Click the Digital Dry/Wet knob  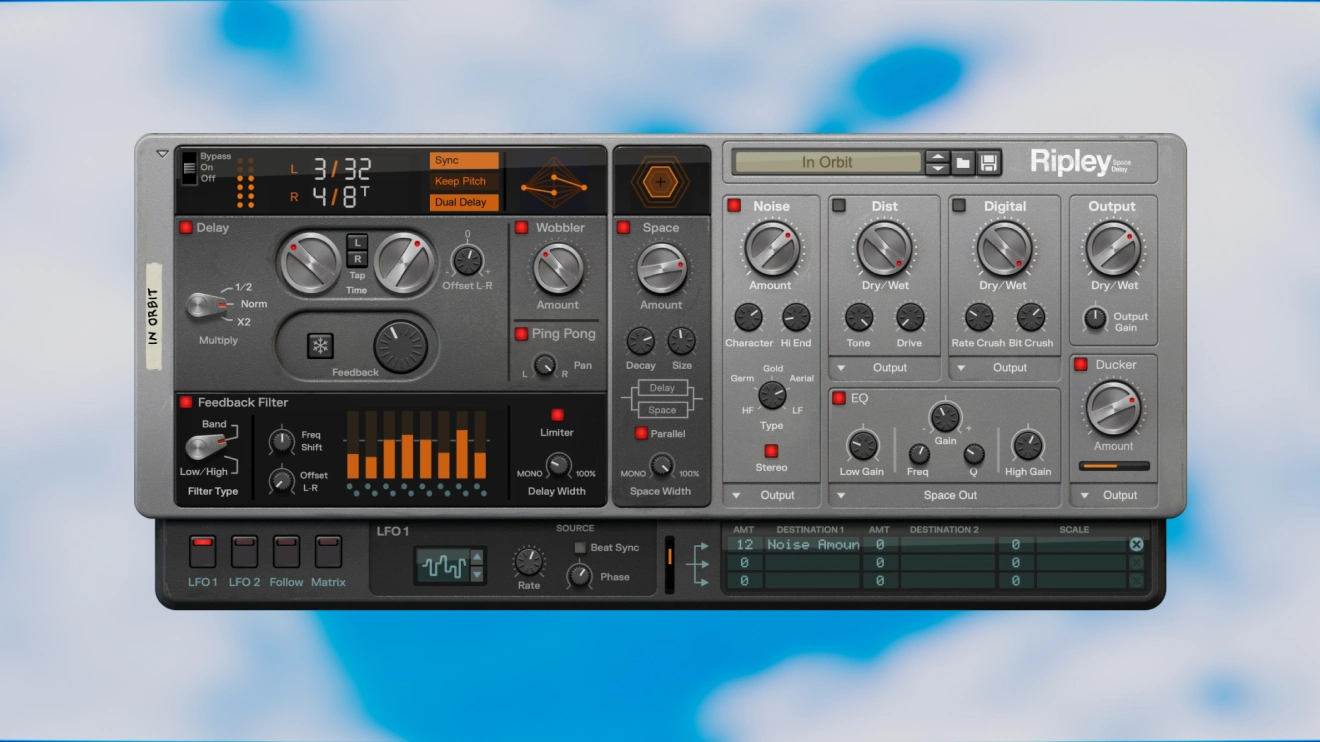pyautogui.click(x=1004, y=249)
